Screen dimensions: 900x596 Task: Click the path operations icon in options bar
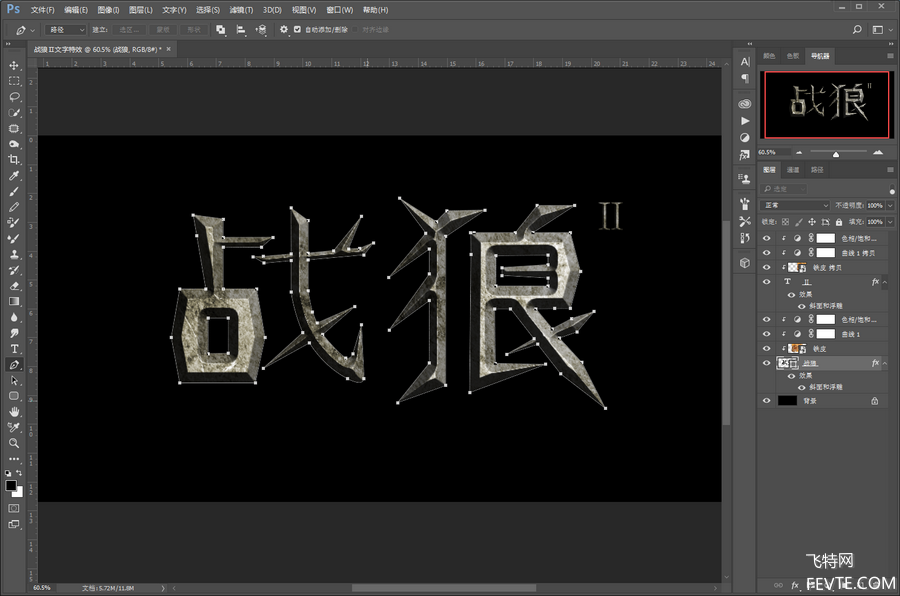220,29
